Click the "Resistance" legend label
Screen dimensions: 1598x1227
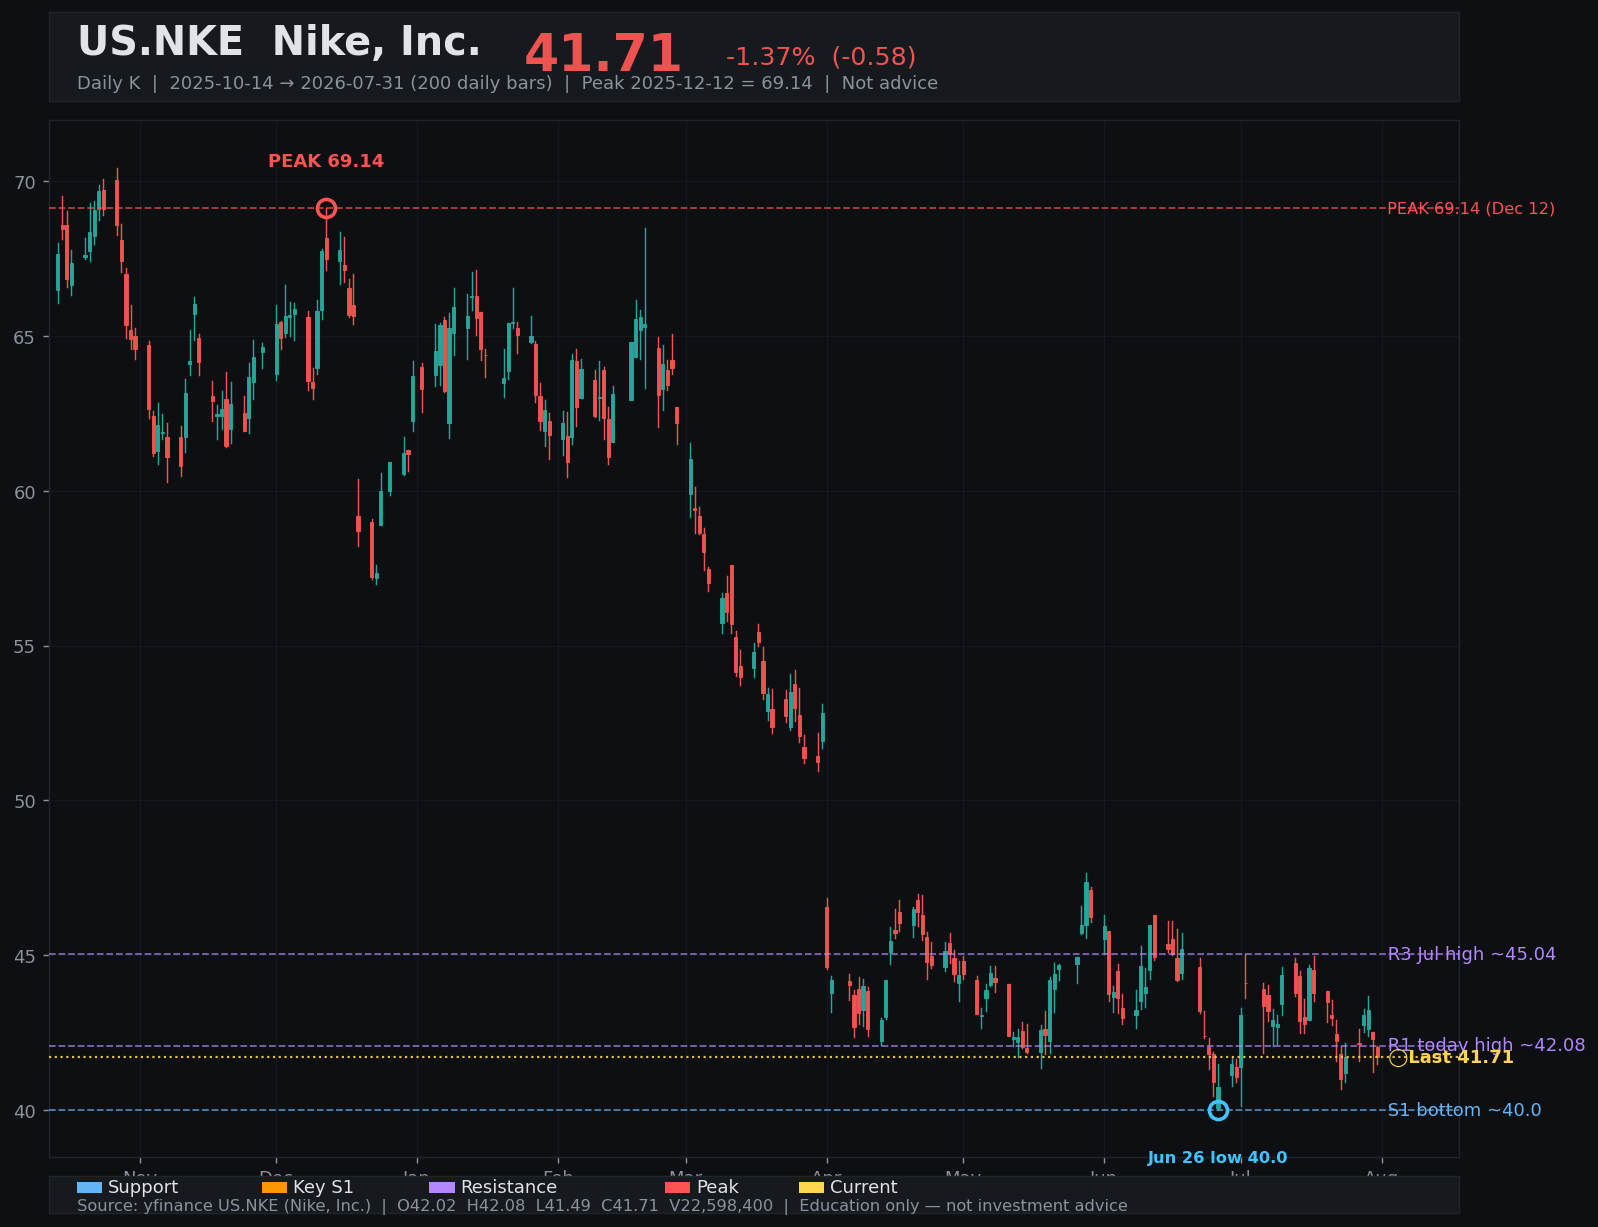(x=509, y=1187)
